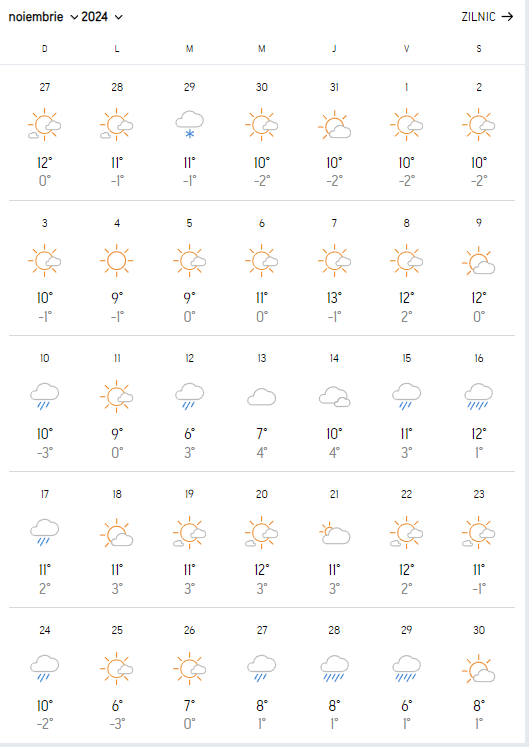
Task: Select the cloudy icon on November 13
Action: [x=262, y=397]
